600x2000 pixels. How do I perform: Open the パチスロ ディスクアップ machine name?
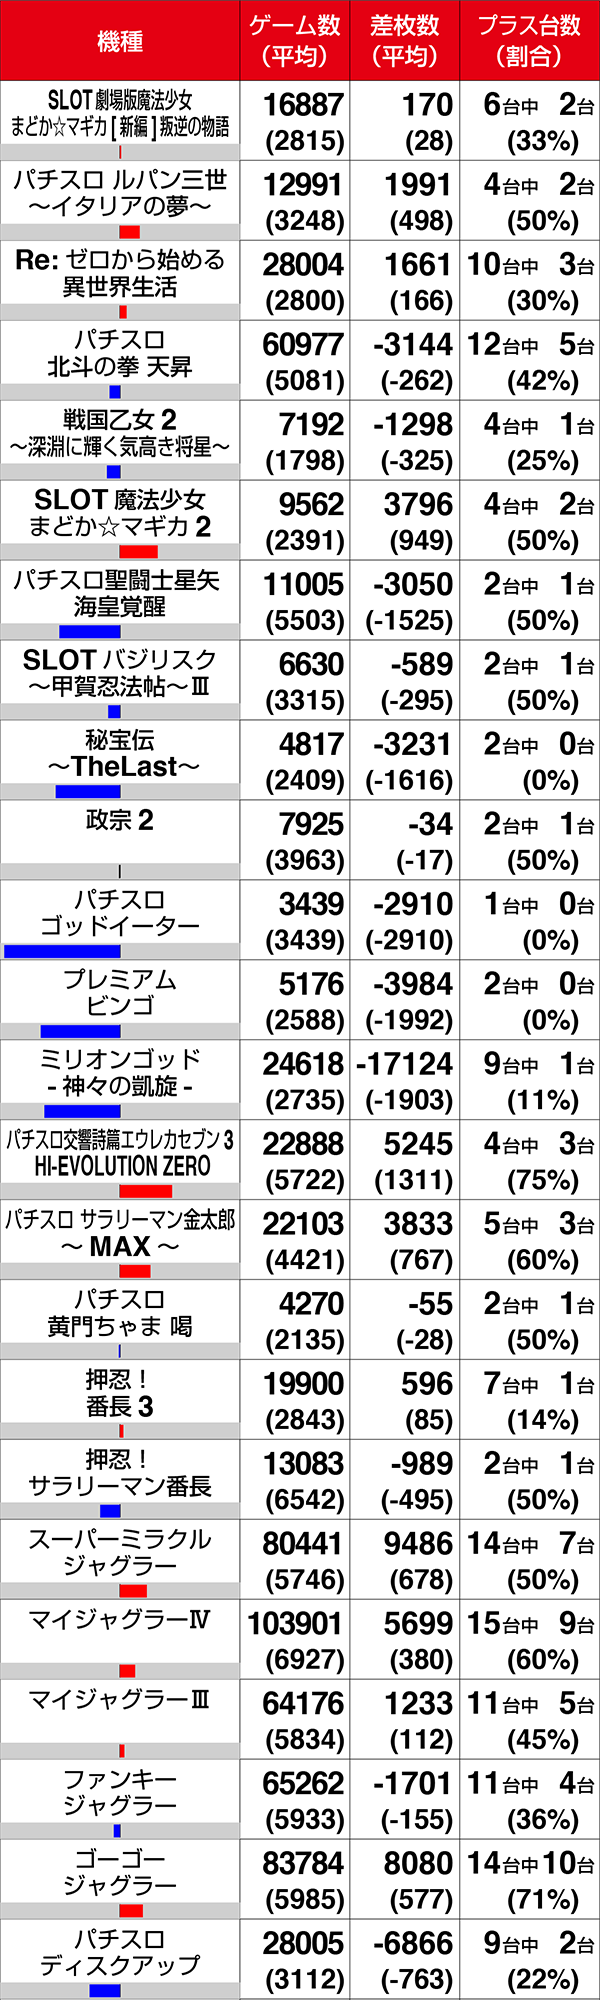pos(120,1952)
